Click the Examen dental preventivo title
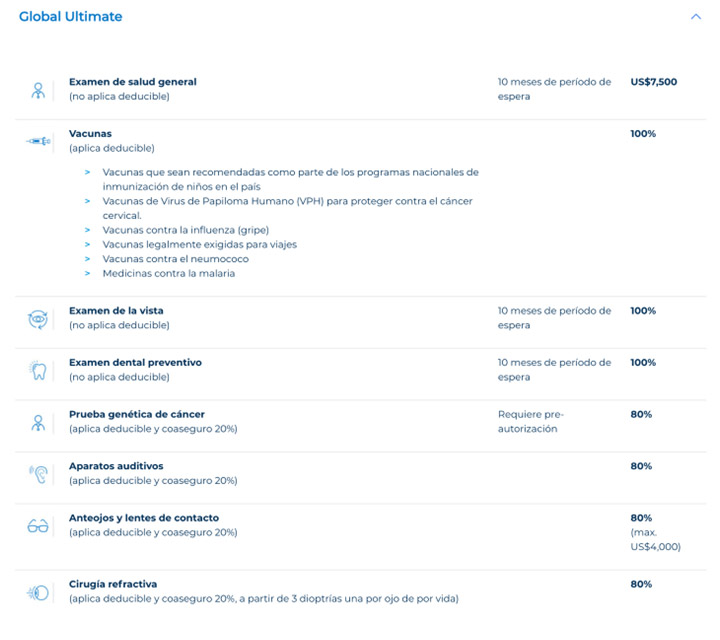The height and width of the screenshot is (640, 720). coord(135,362)
